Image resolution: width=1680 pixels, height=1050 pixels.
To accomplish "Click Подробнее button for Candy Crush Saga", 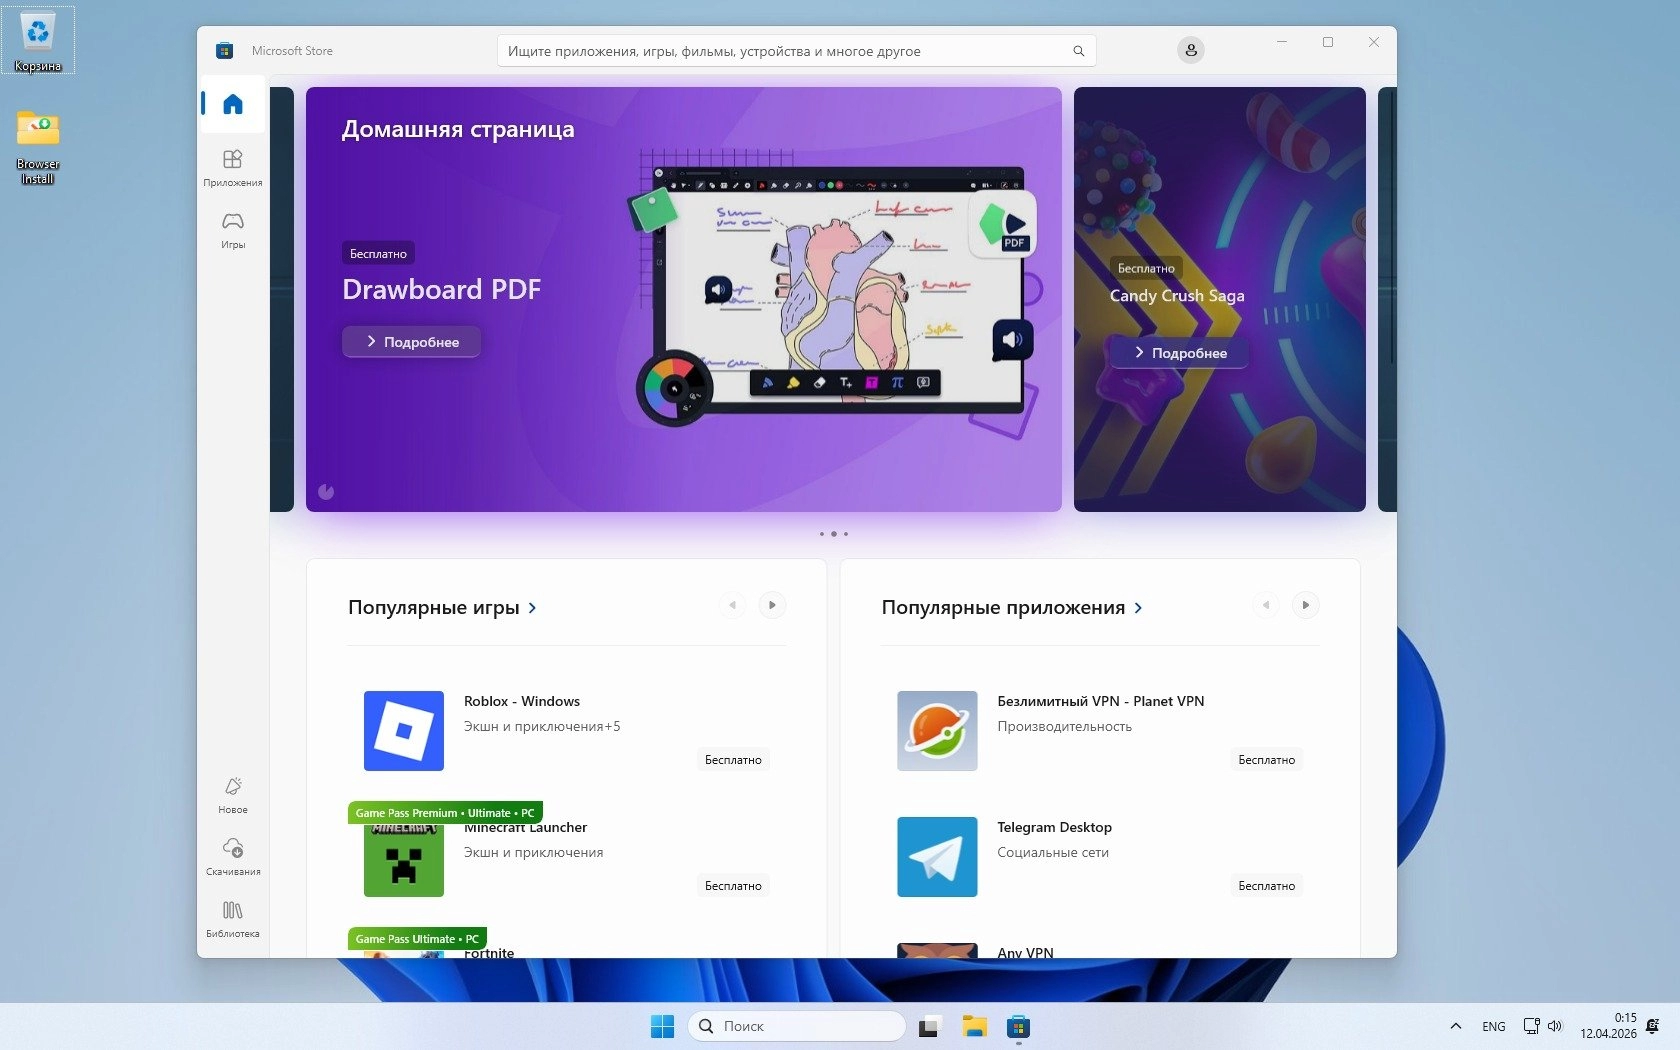I will click(x=1179, y=353).
